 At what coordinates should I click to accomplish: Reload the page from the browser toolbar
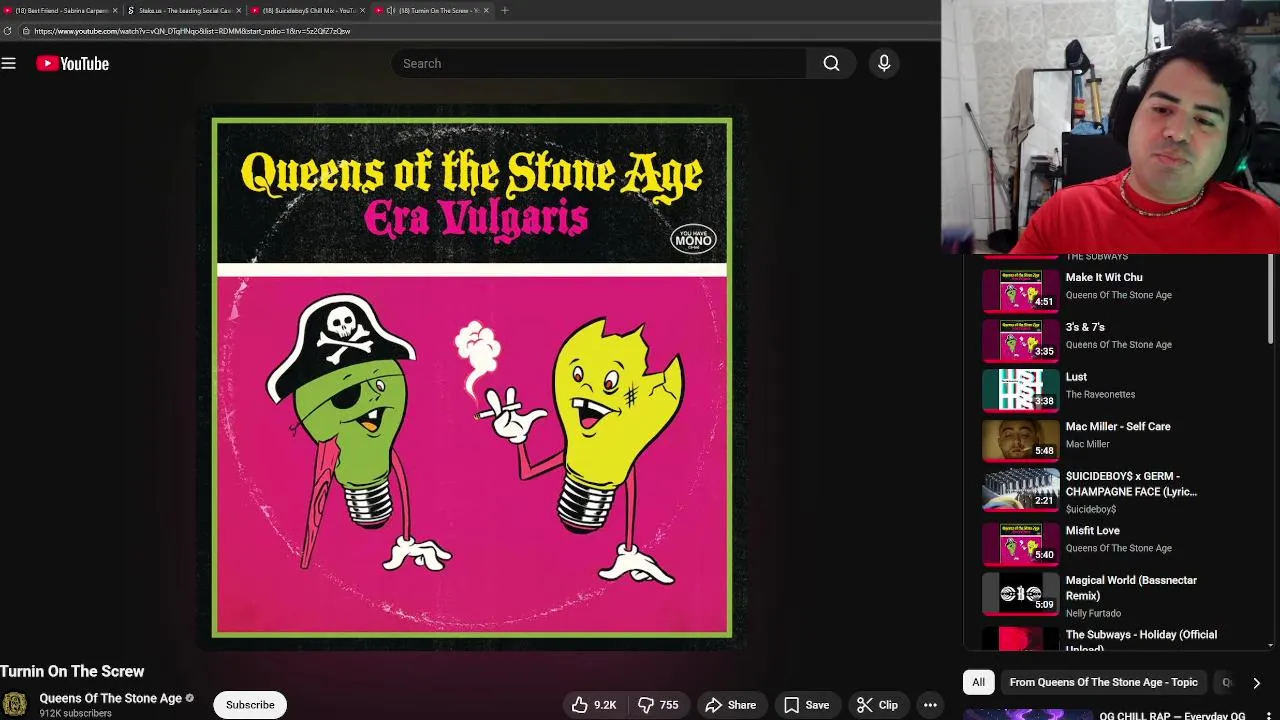(x=8, y=31)
